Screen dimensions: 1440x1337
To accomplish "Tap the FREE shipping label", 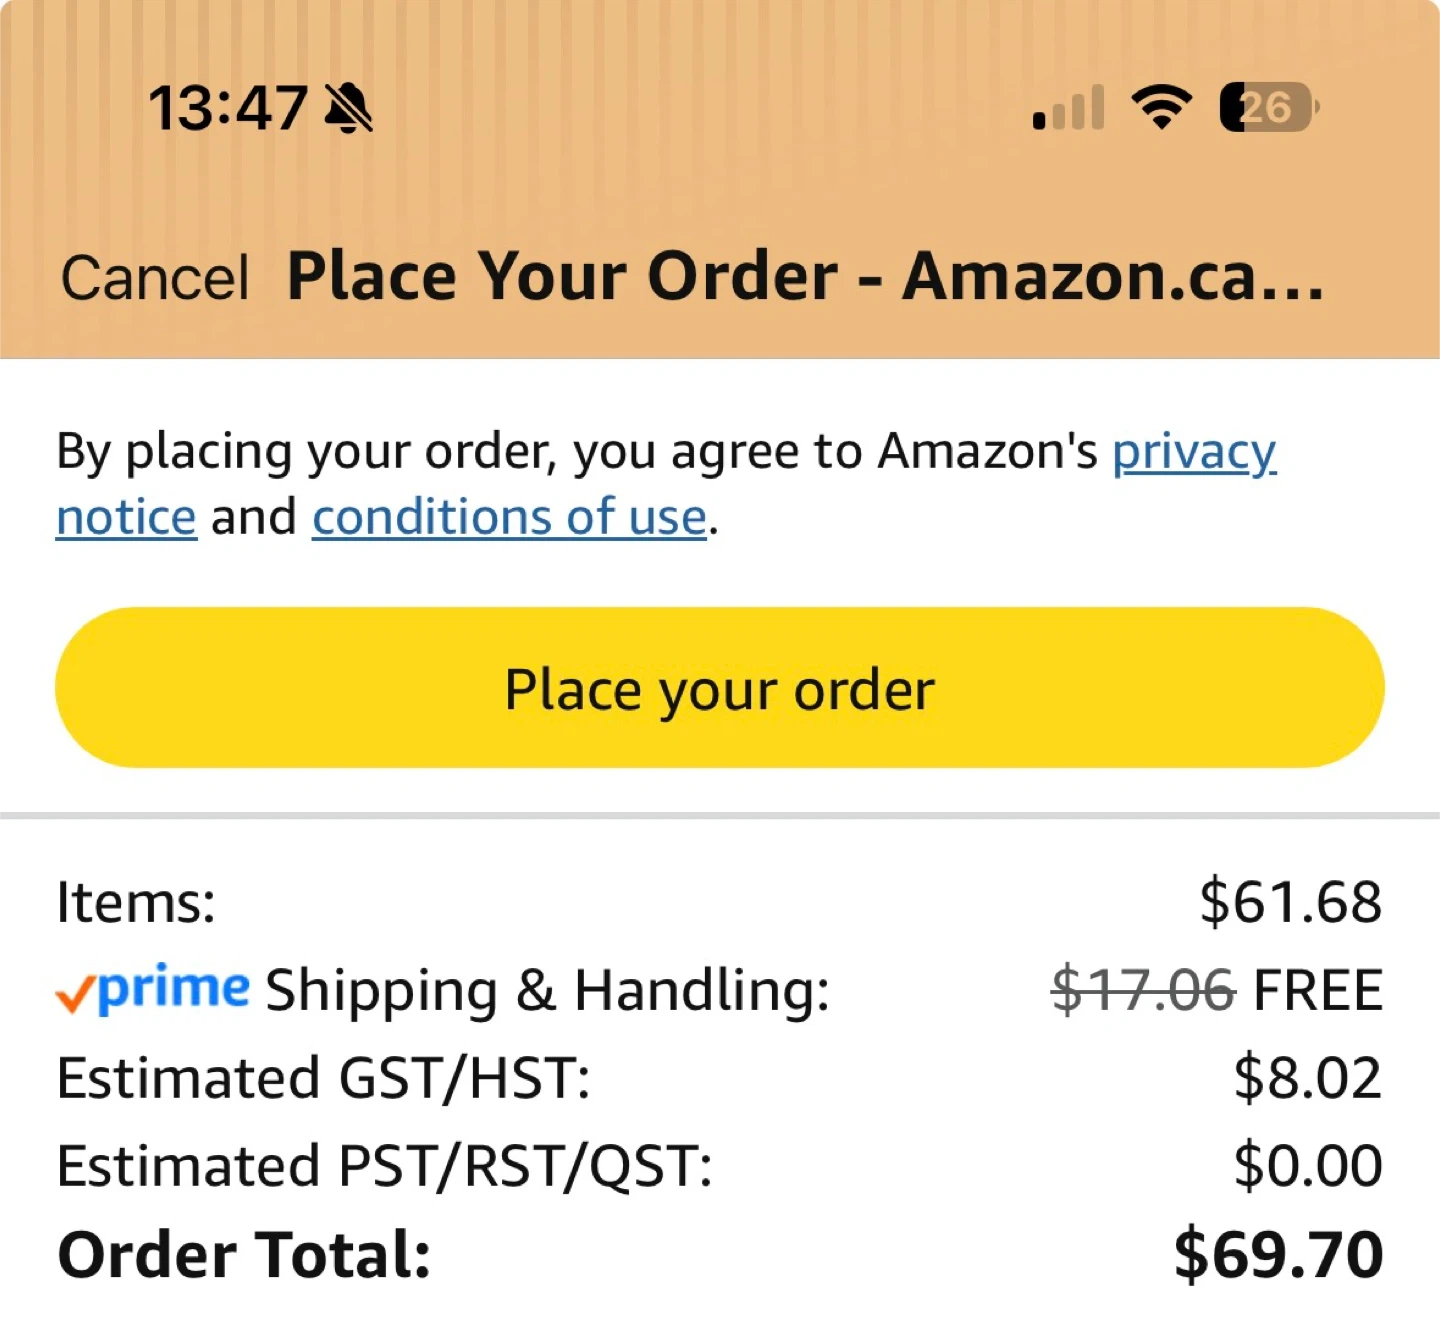I will point(1318,990).
